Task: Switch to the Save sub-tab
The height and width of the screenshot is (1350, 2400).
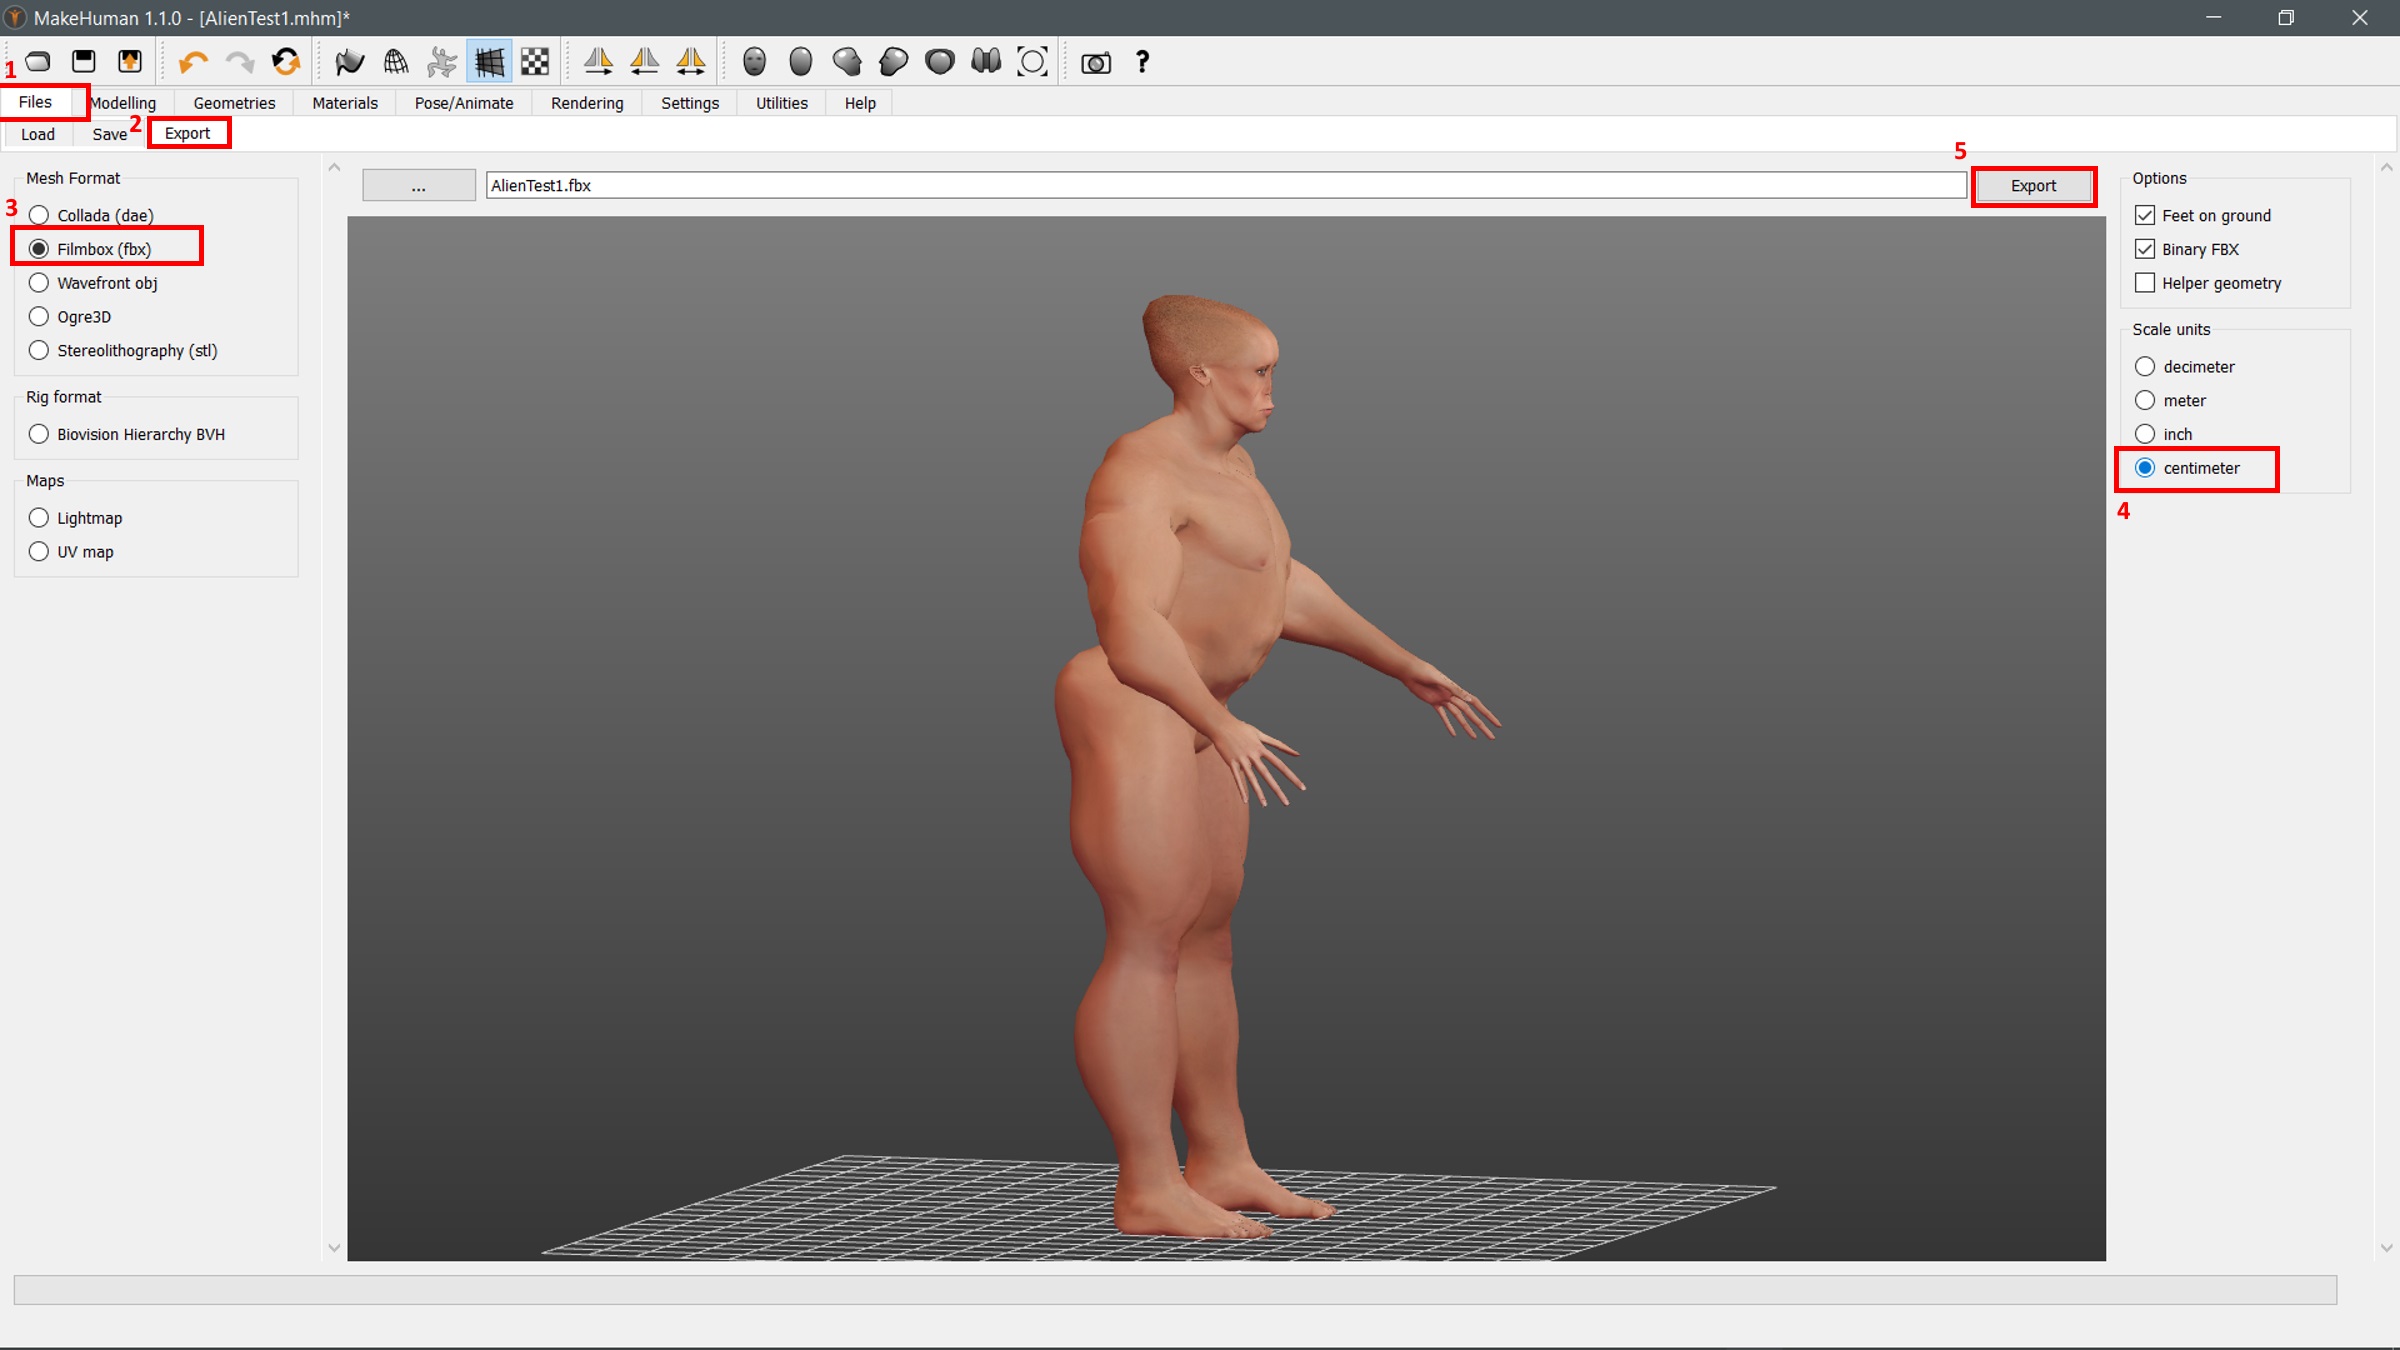Action: (110, 134)
